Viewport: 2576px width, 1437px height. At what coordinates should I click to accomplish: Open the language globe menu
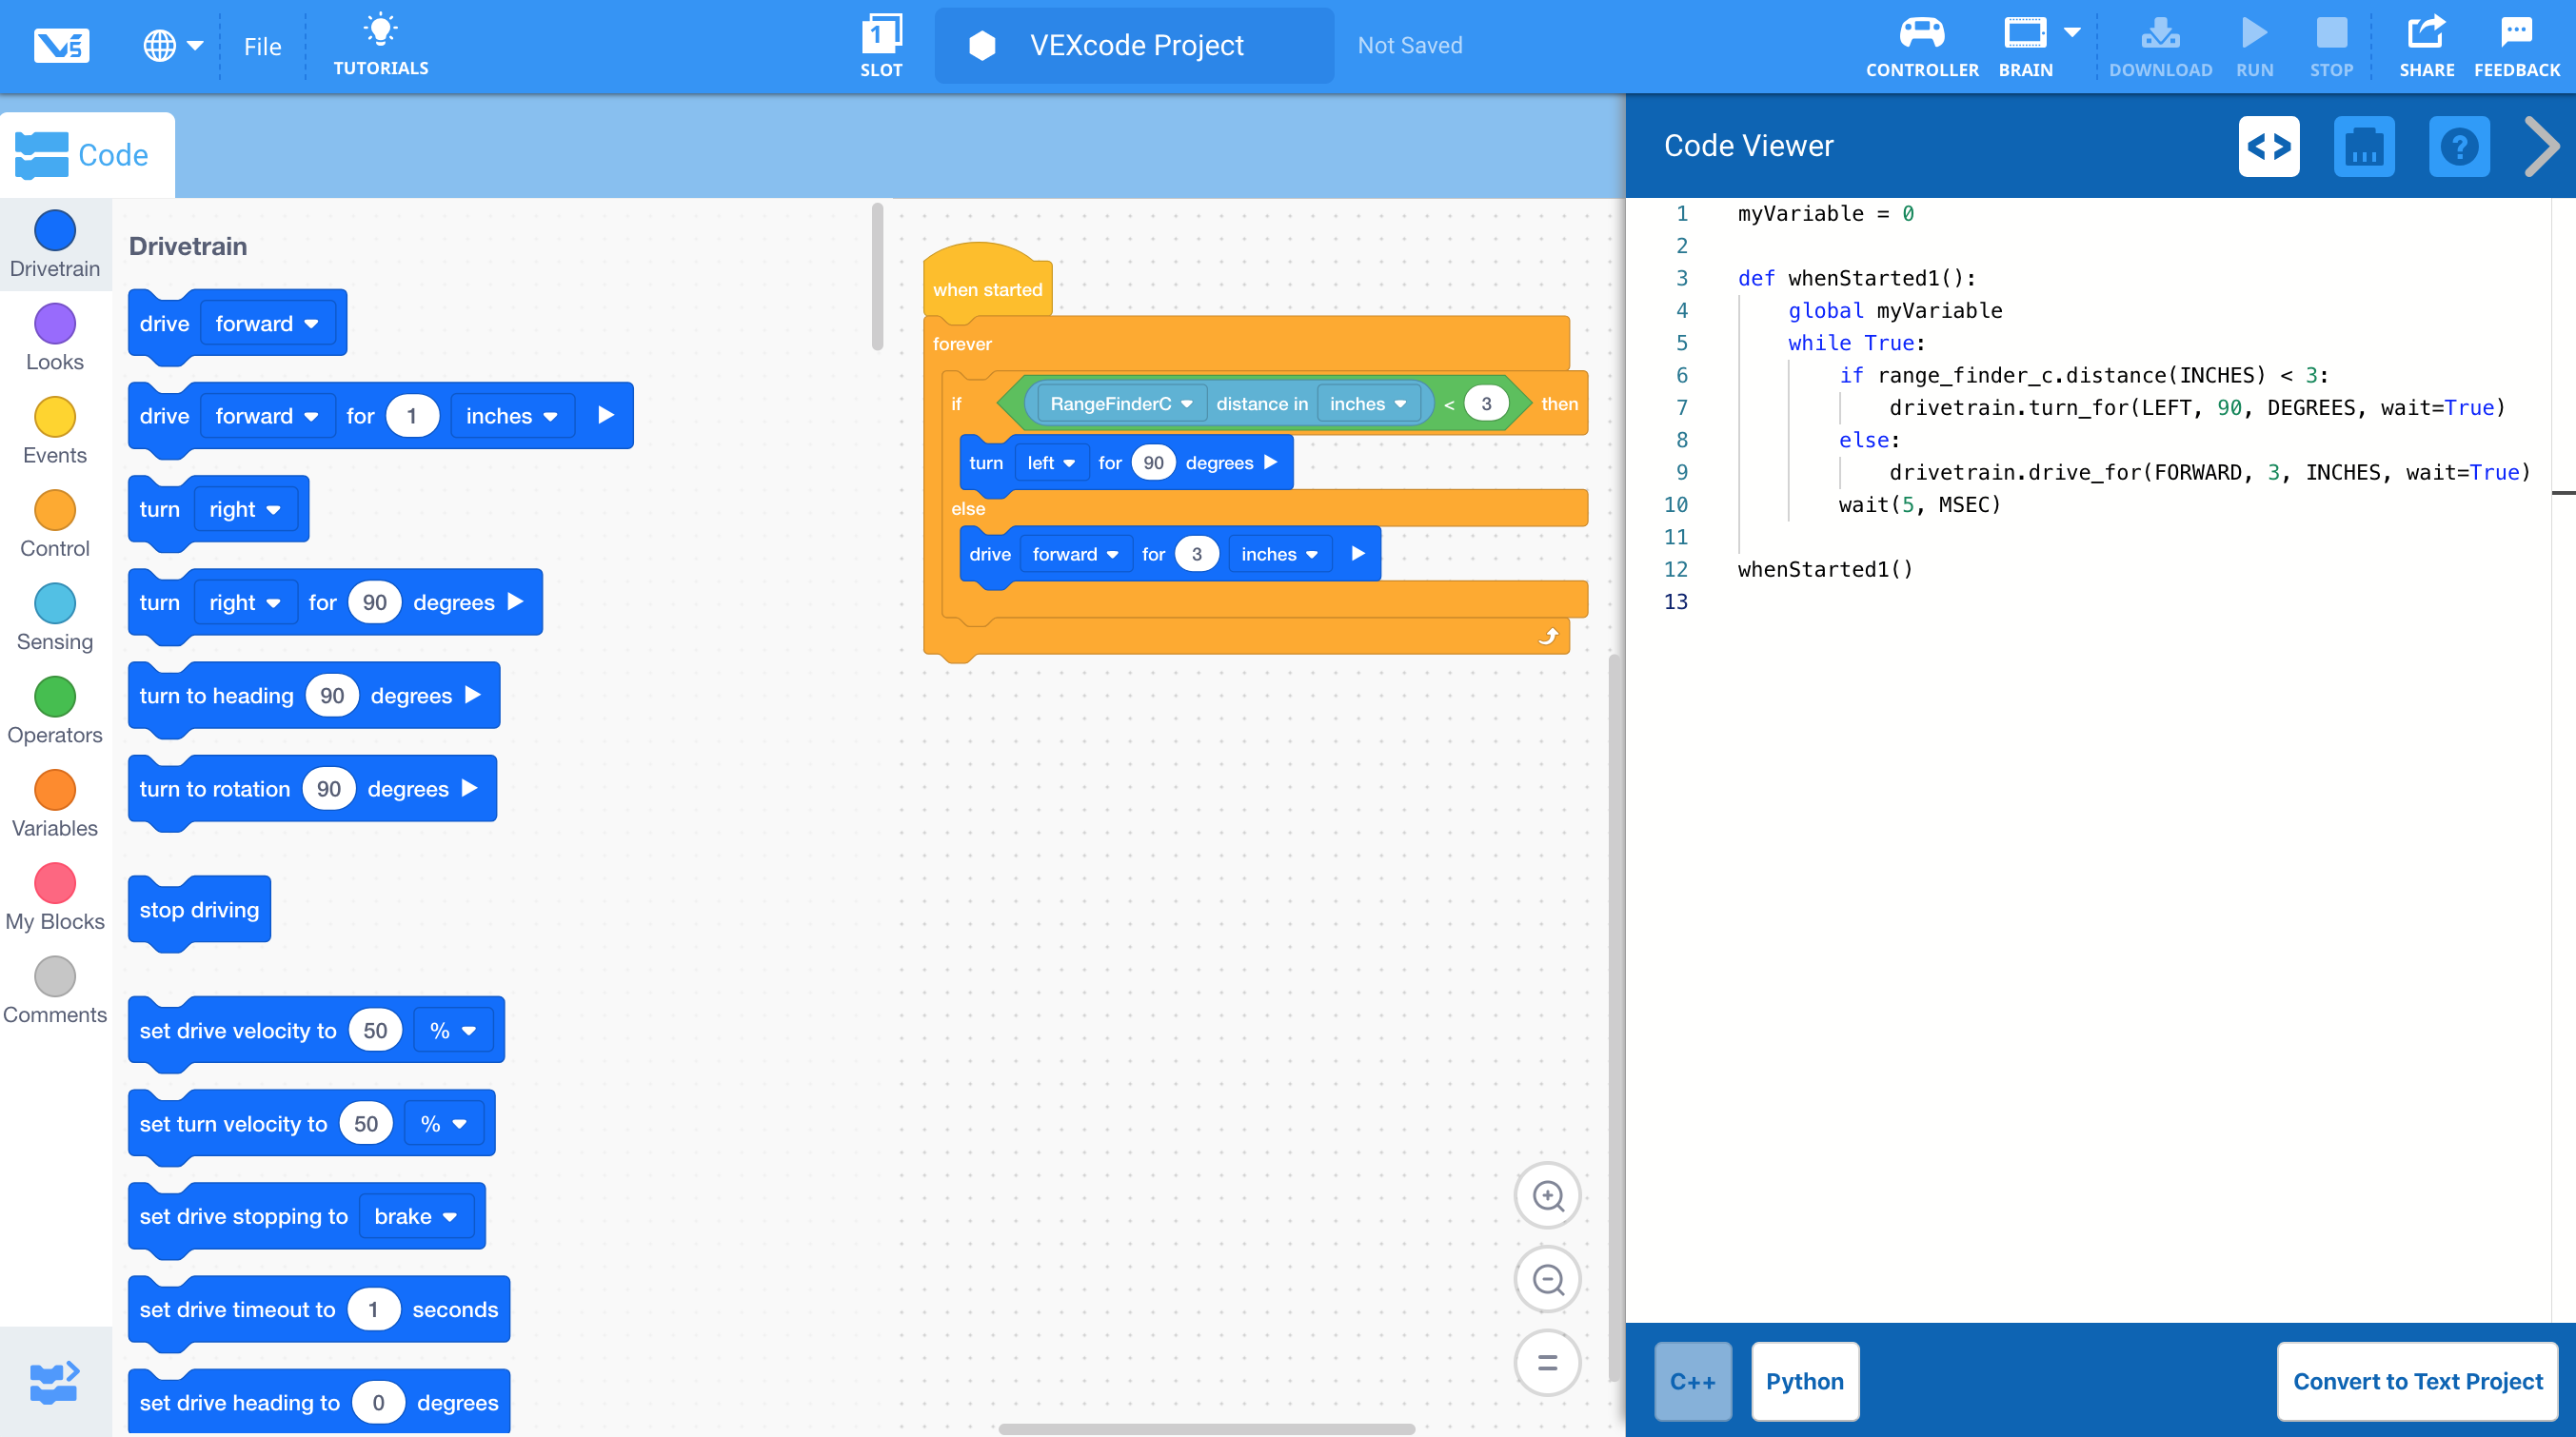(172, 46)
